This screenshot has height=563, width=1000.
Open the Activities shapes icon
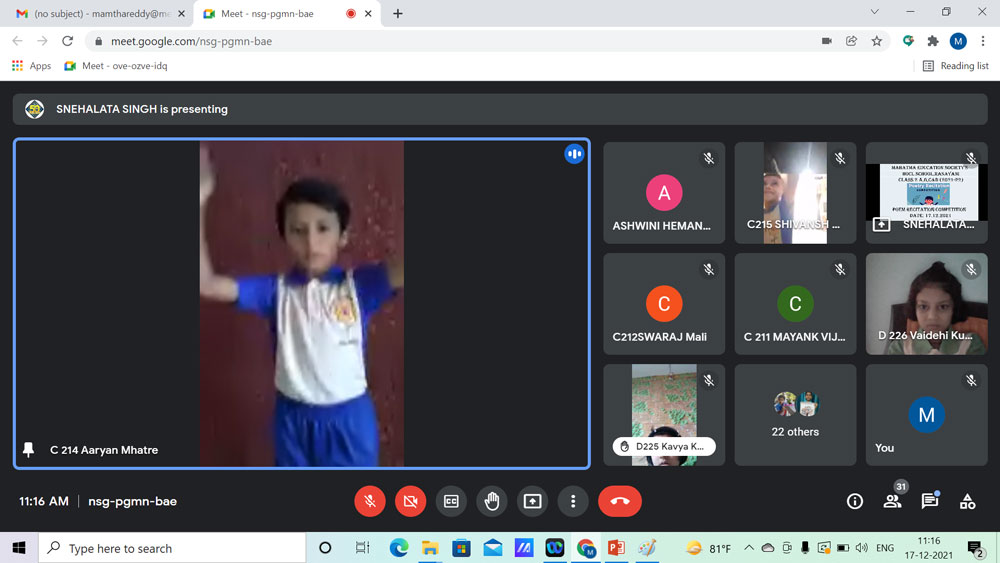click(967, 501)
